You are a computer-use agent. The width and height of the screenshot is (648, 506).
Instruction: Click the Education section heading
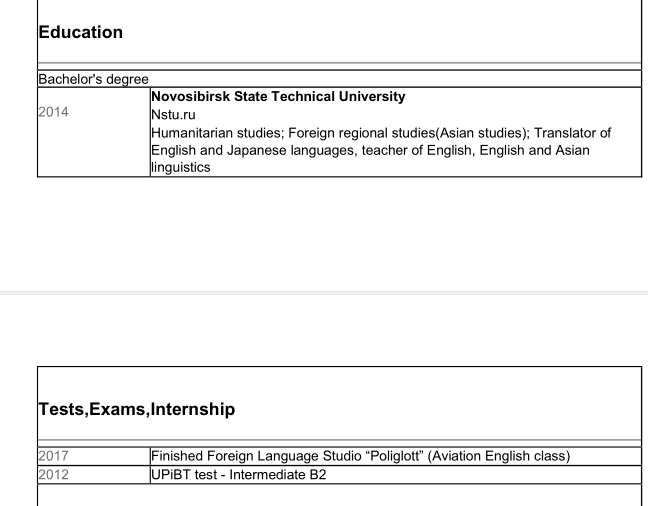pos(80,32)
